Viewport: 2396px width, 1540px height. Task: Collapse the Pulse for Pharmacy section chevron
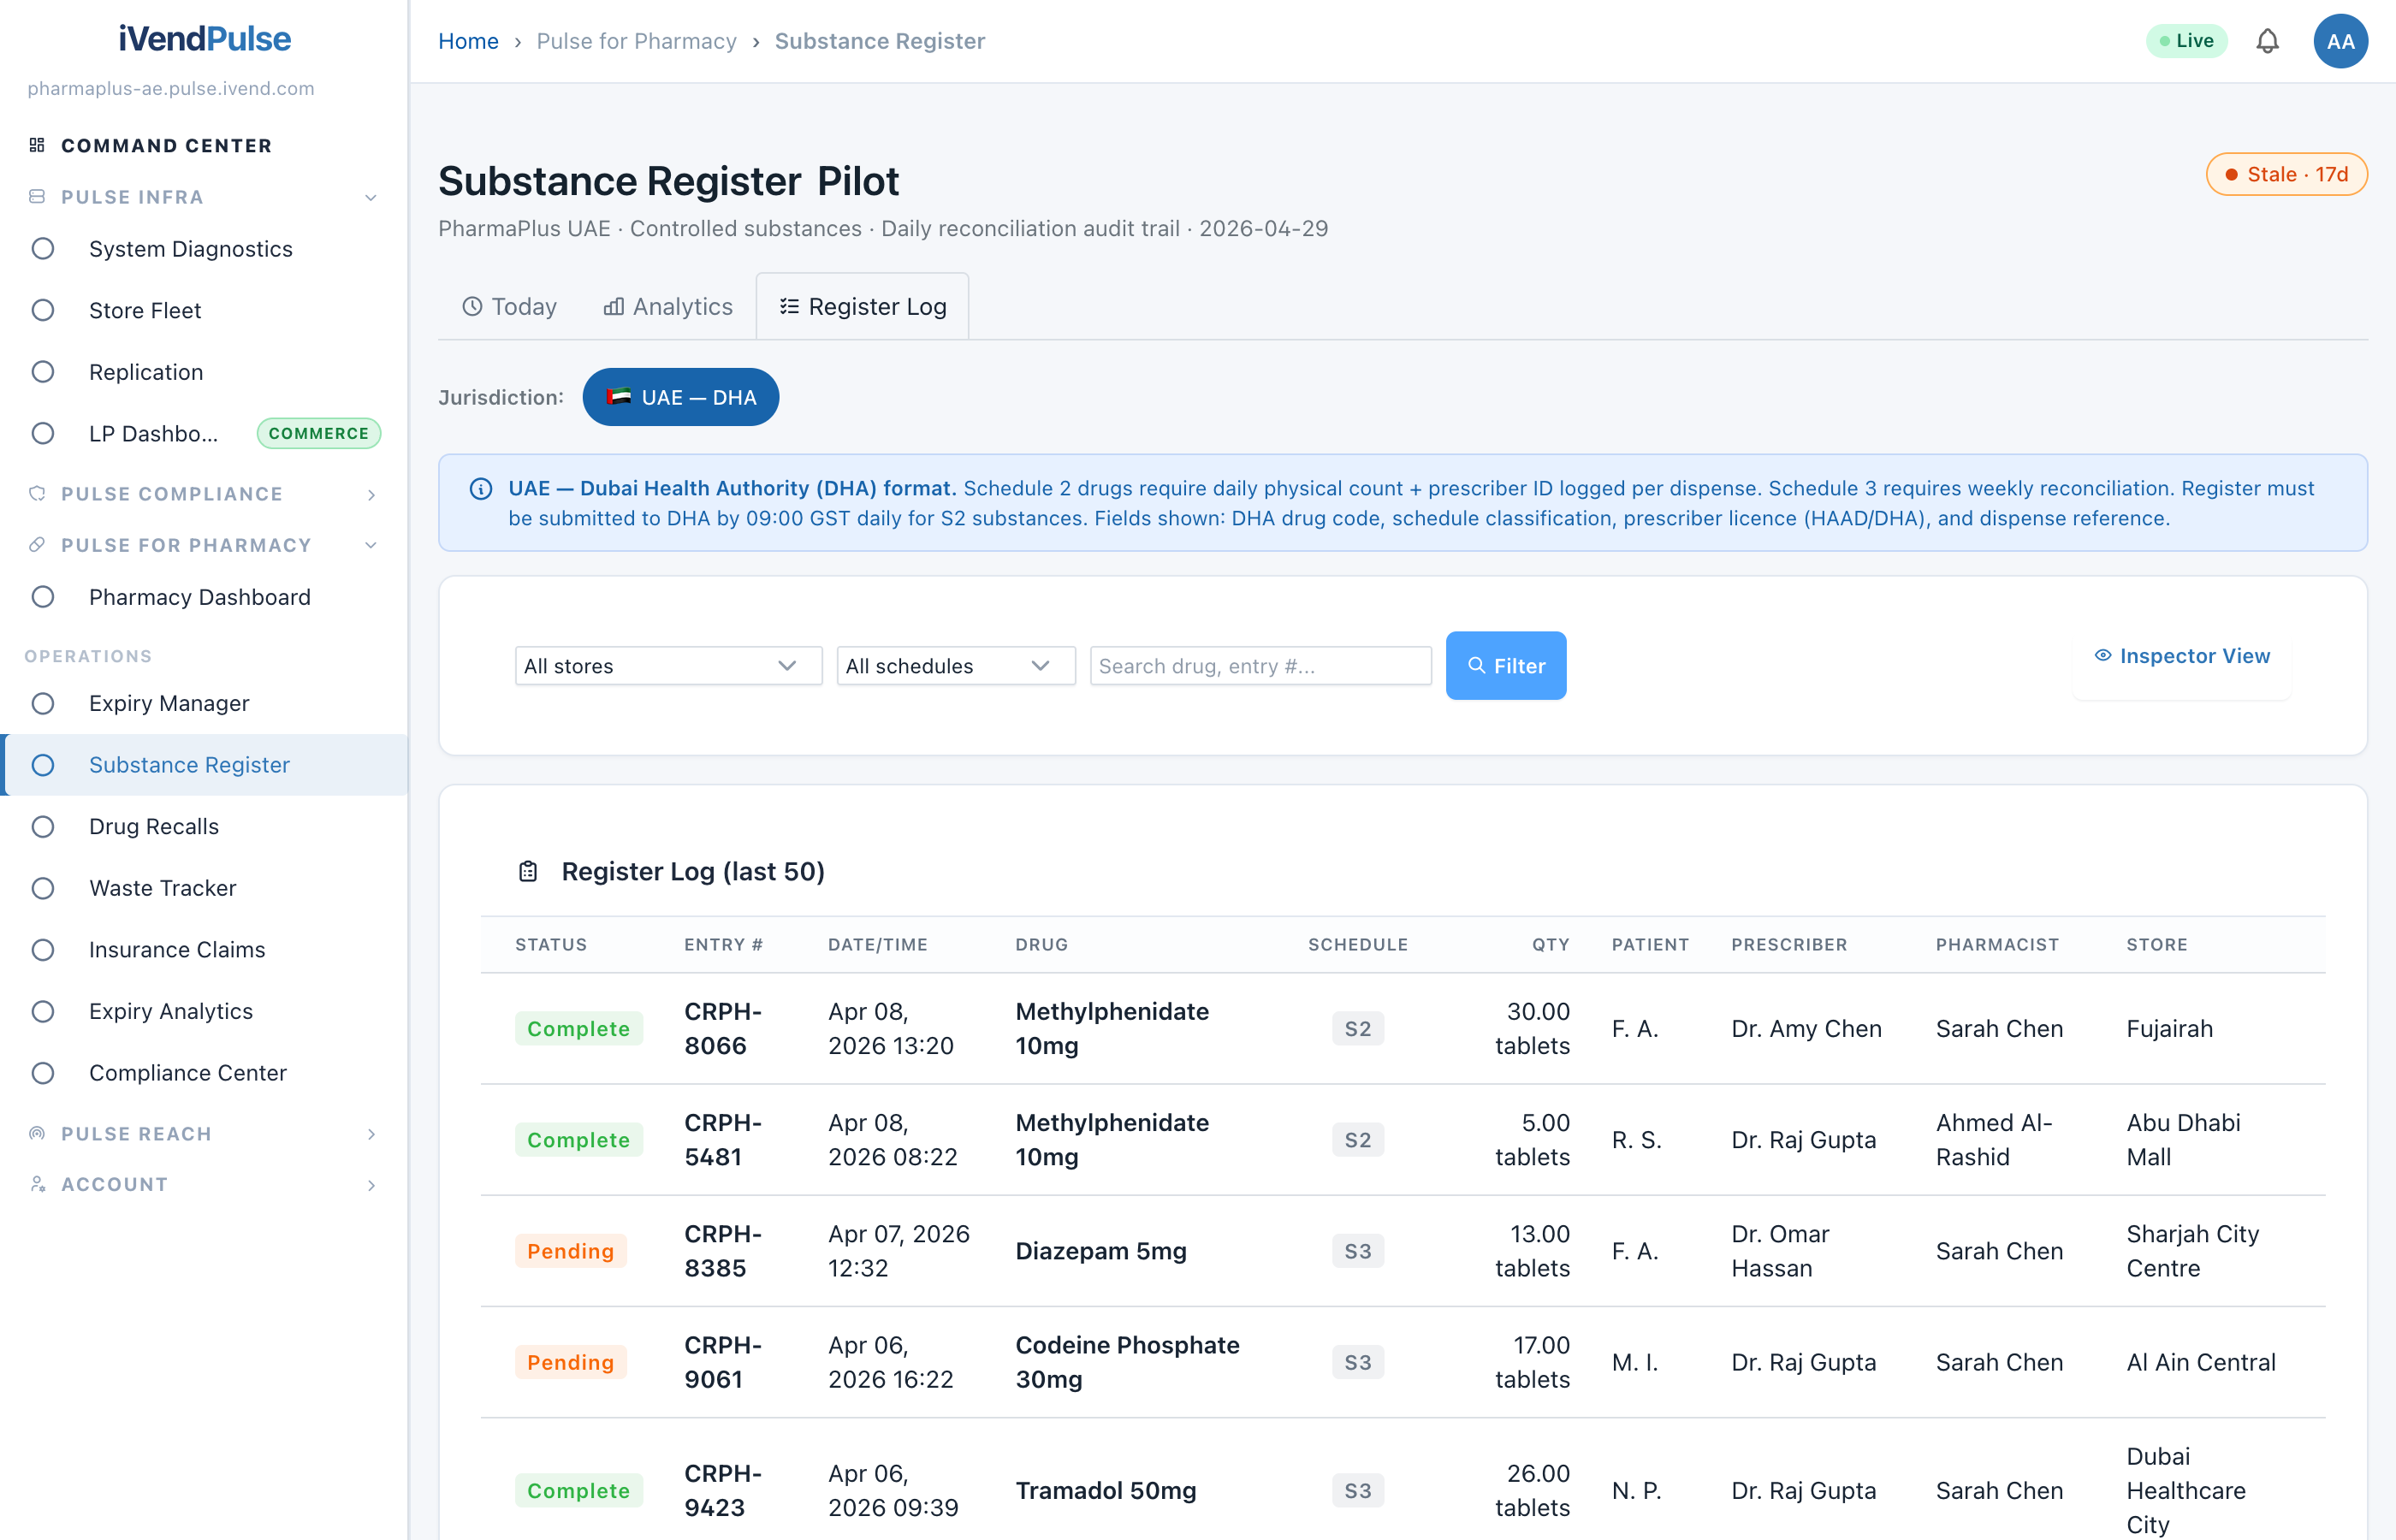pos(371,545)
